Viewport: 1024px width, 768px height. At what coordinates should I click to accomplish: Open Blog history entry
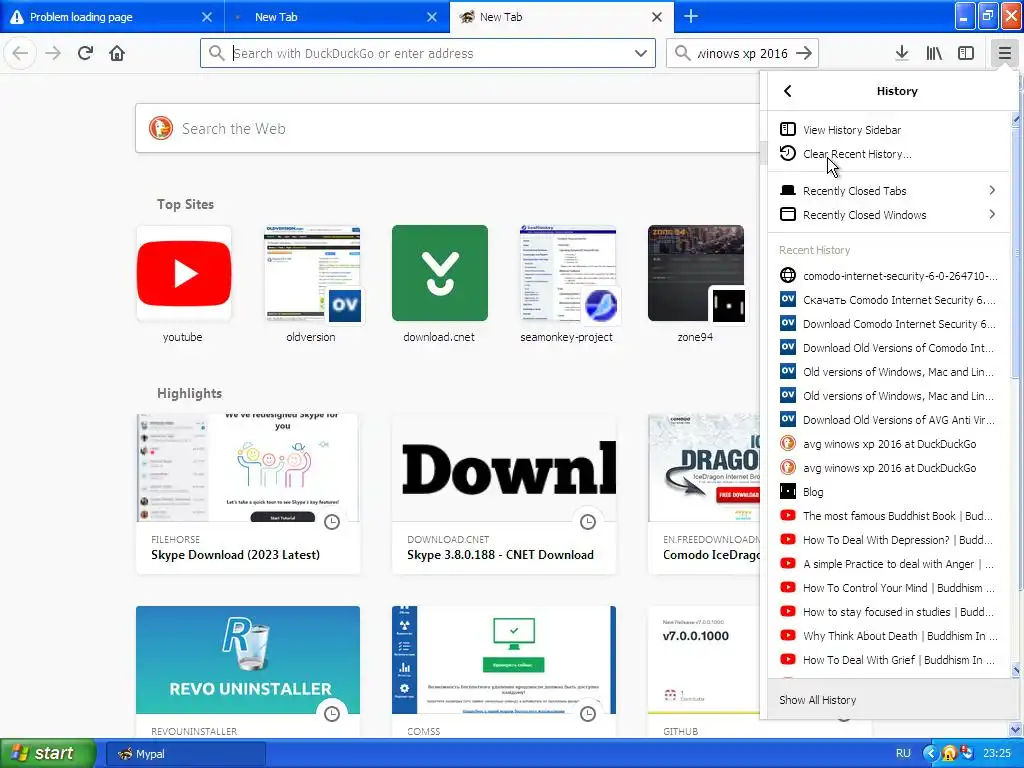(x=889, y=492)
